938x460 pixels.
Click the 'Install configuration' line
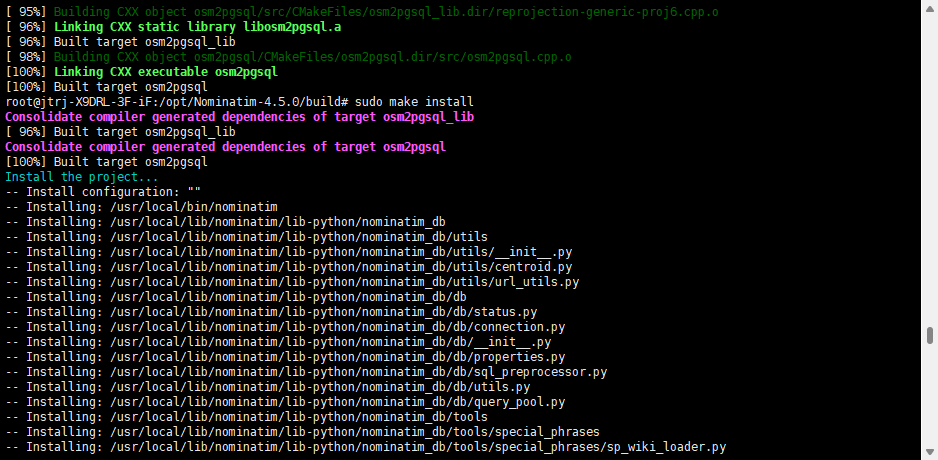tap(103, 192)
